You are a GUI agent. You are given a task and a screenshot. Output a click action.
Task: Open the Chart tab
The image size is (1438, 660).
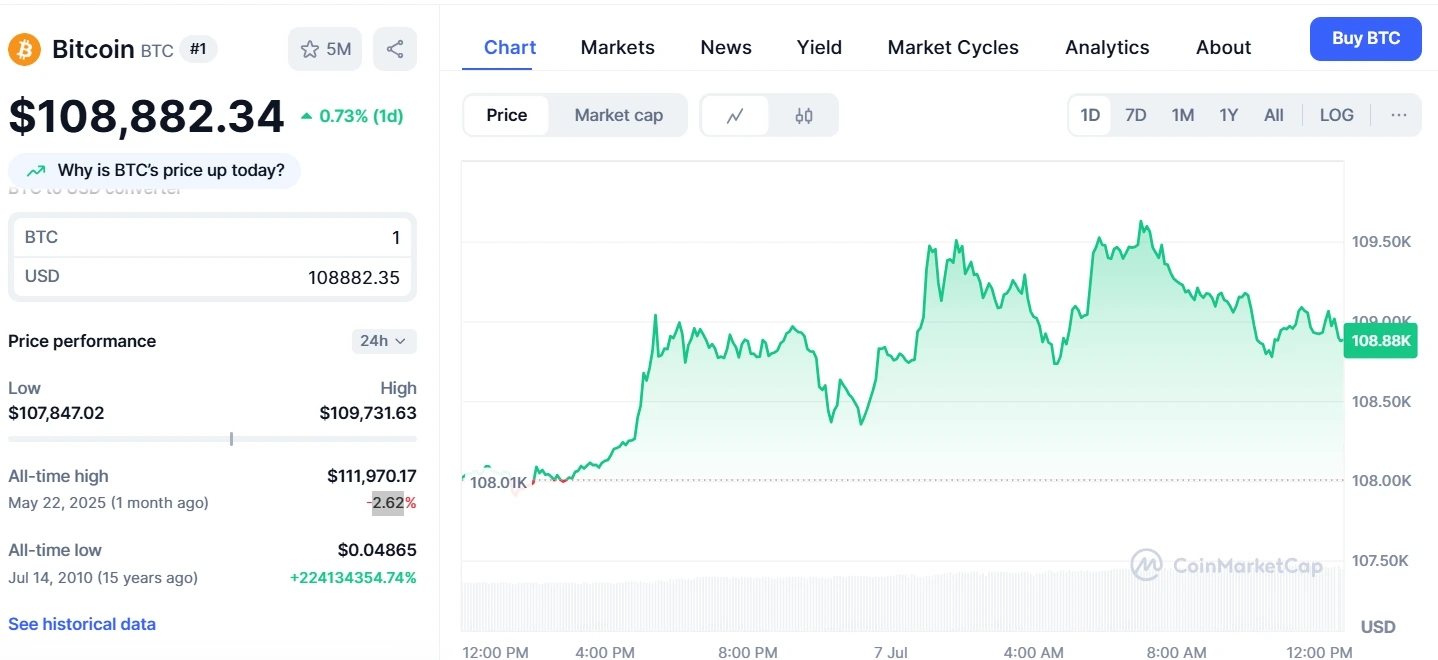[x=510, y=47]
